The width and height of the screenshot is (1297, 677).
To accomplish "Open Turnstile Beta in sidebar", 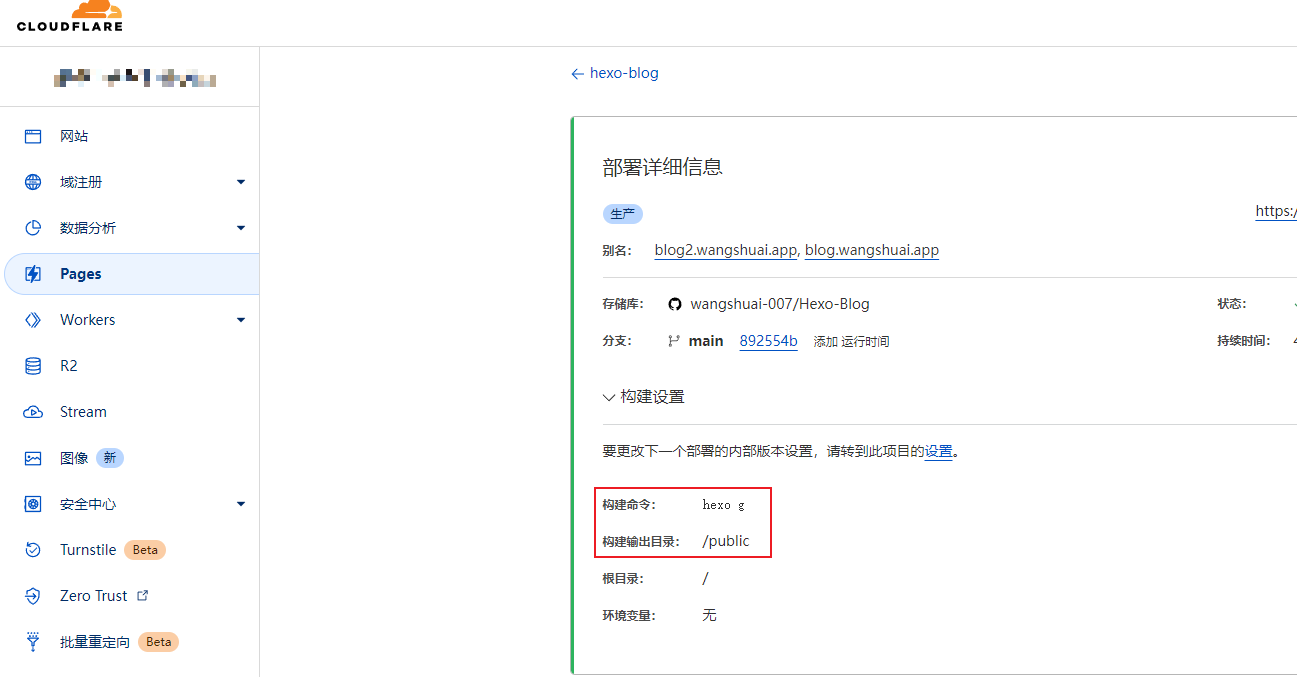I will coord(88,550).
